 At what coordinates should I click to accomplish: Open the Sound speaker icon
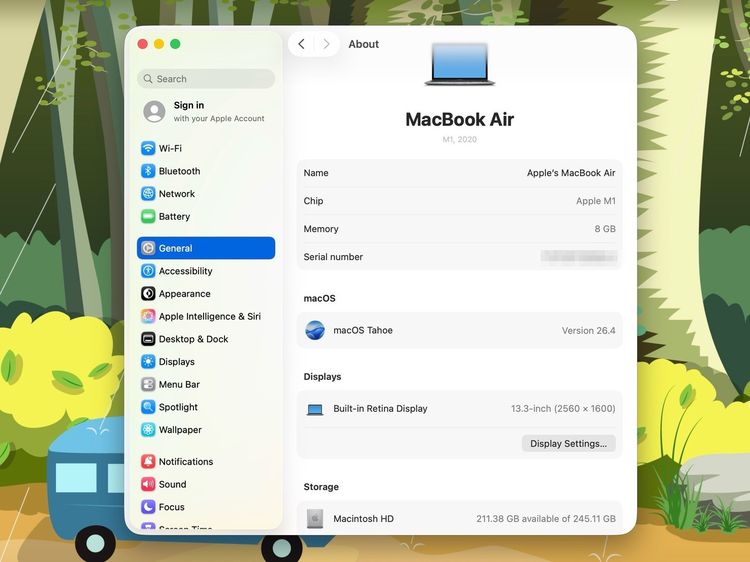tap(148, 484)
